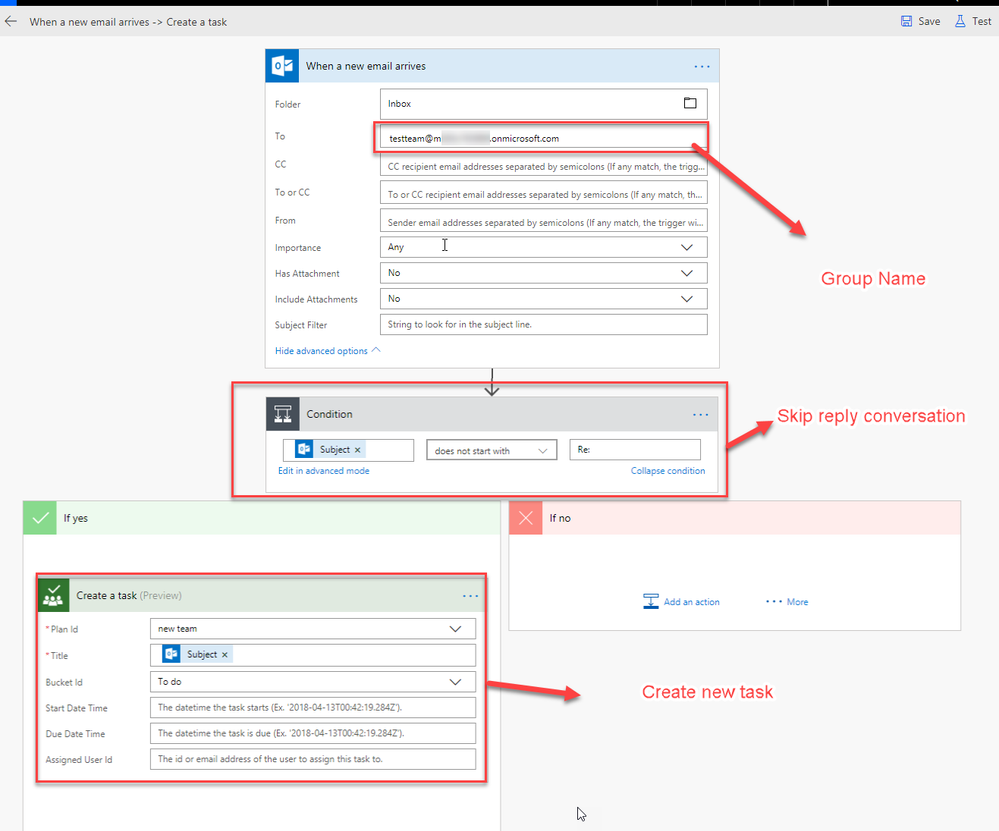Viewport: 999px width, 831px height.
Task: Click Collapse condition link
Action: coord(668,471)
